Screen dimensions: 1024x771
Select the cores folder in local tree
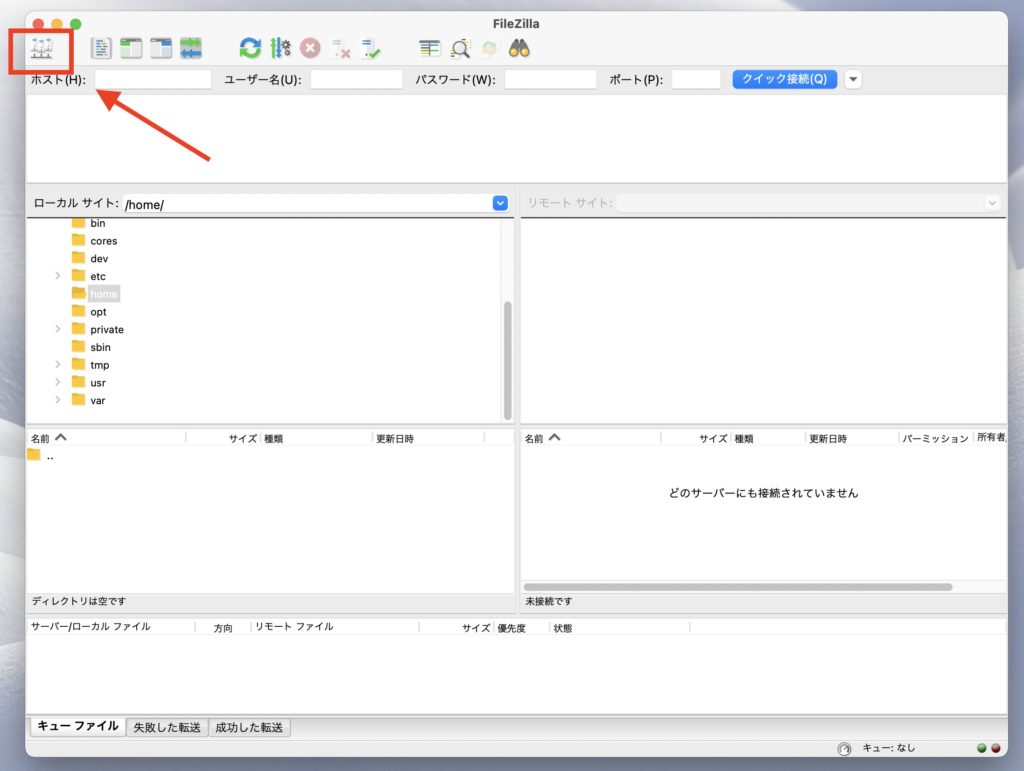[103, 241]
